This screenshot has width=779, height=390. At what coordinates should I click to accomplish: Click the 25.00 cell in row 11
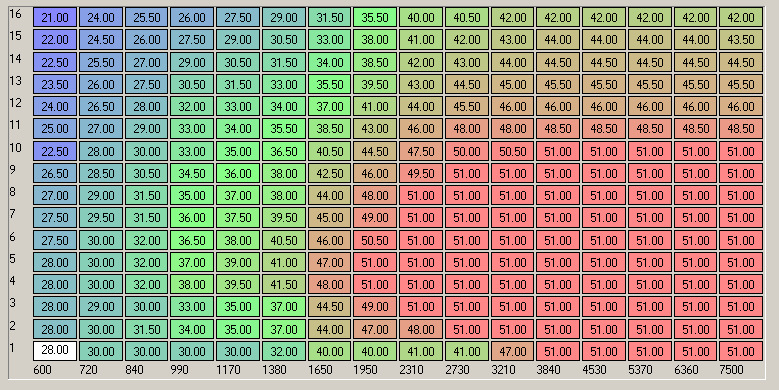point(55,129)
